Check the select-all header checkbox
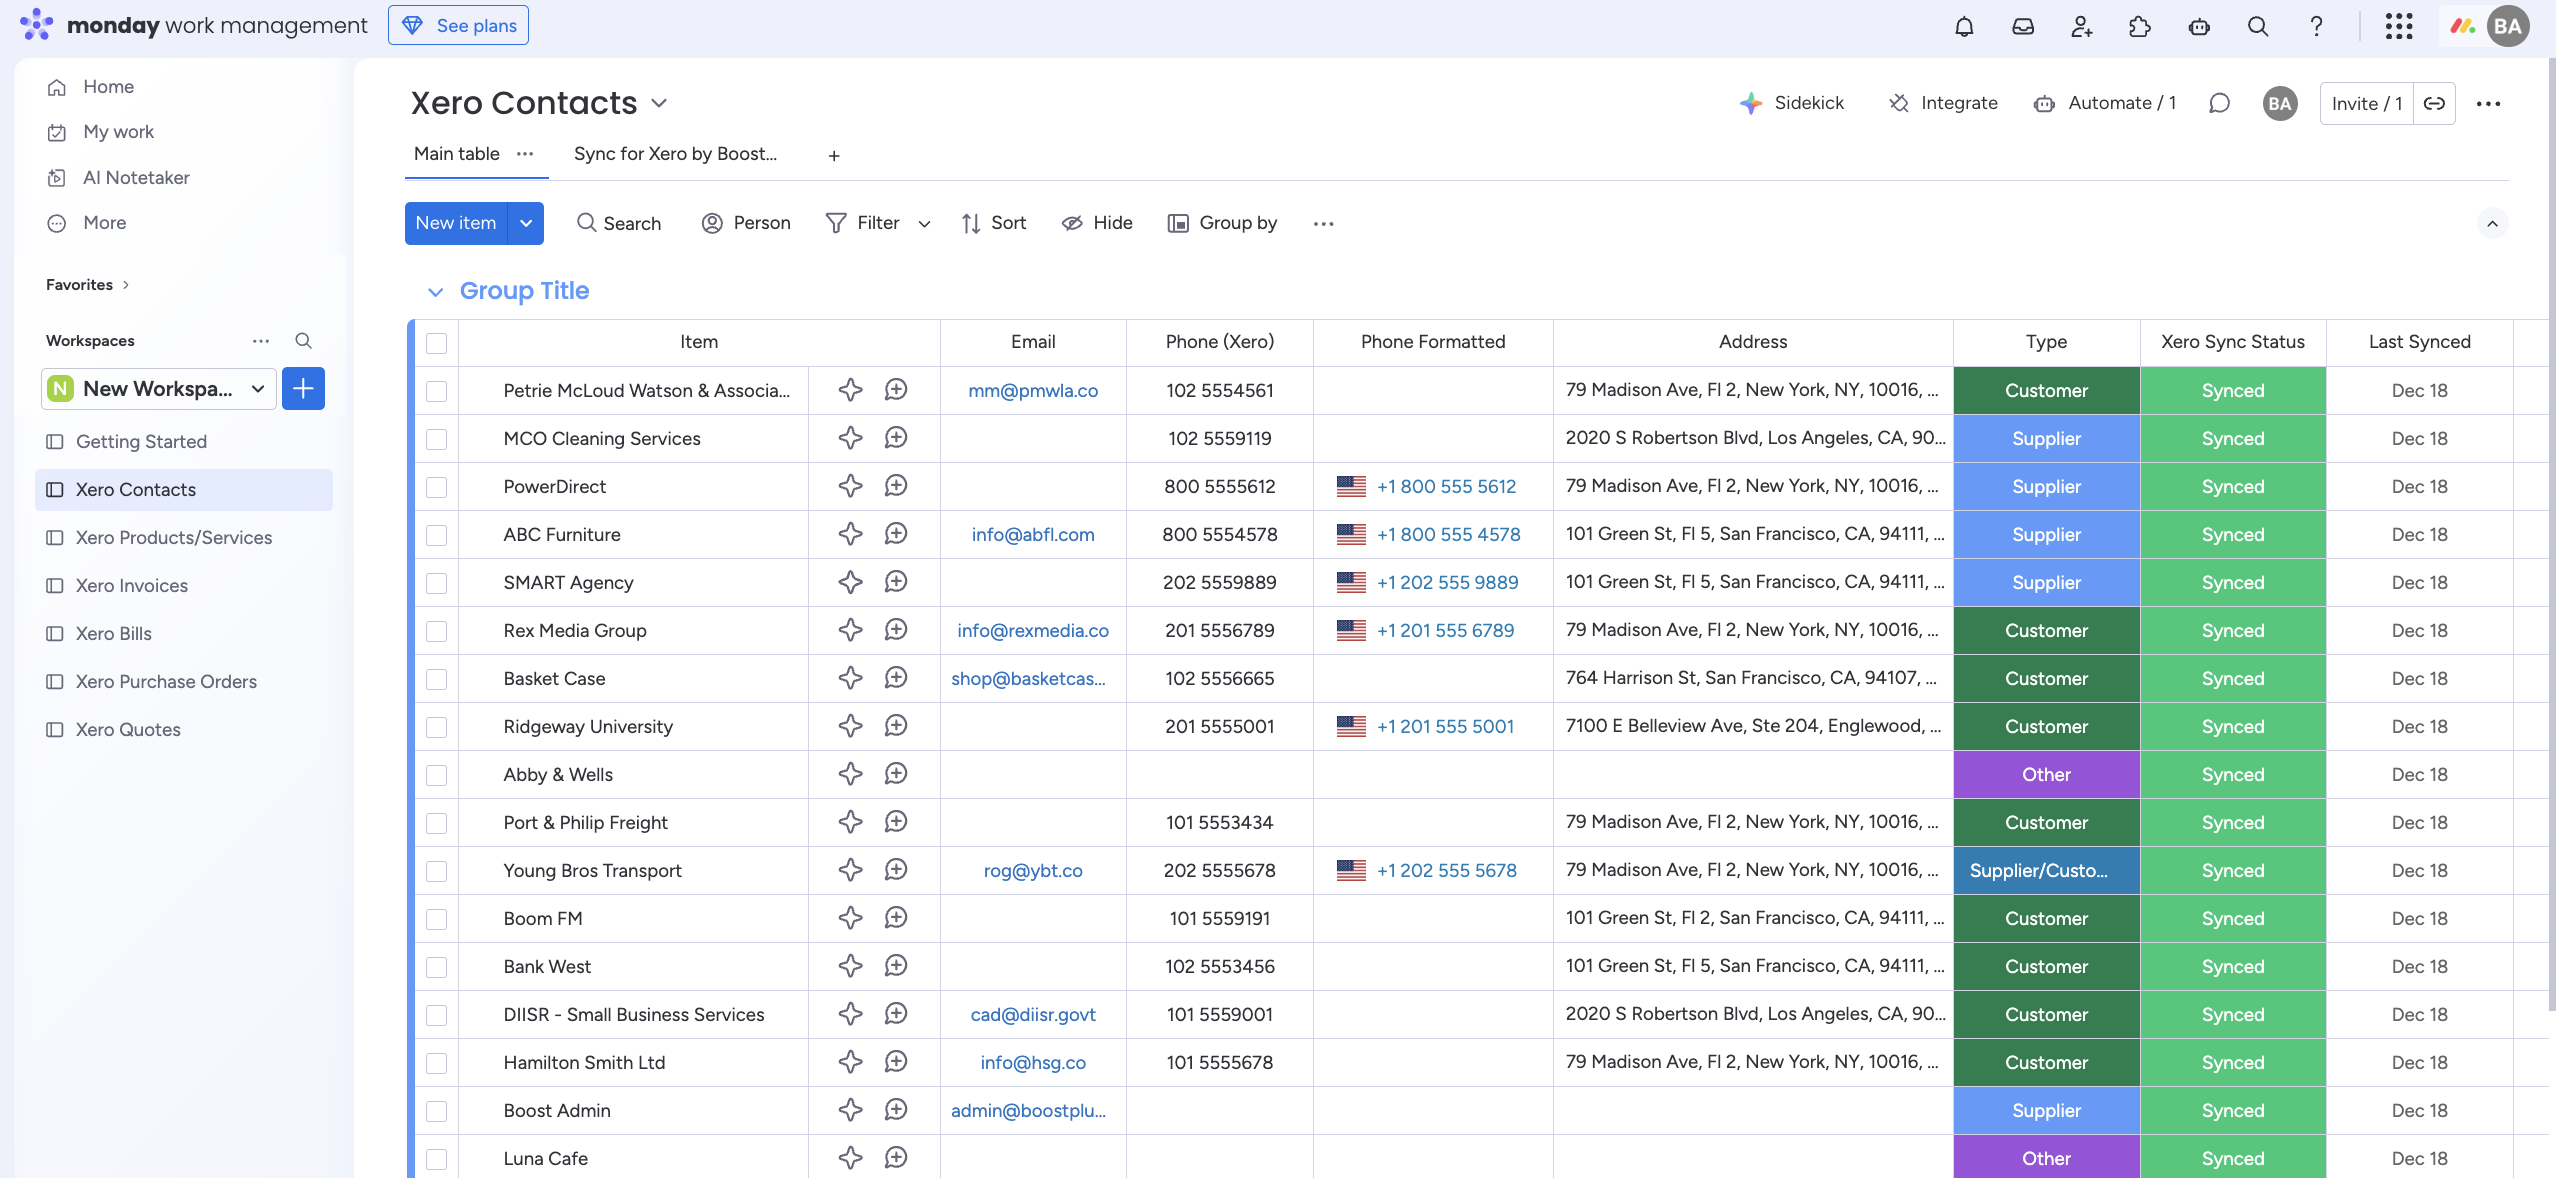Screen dimensions: 2556x1178 click(436, 343)
